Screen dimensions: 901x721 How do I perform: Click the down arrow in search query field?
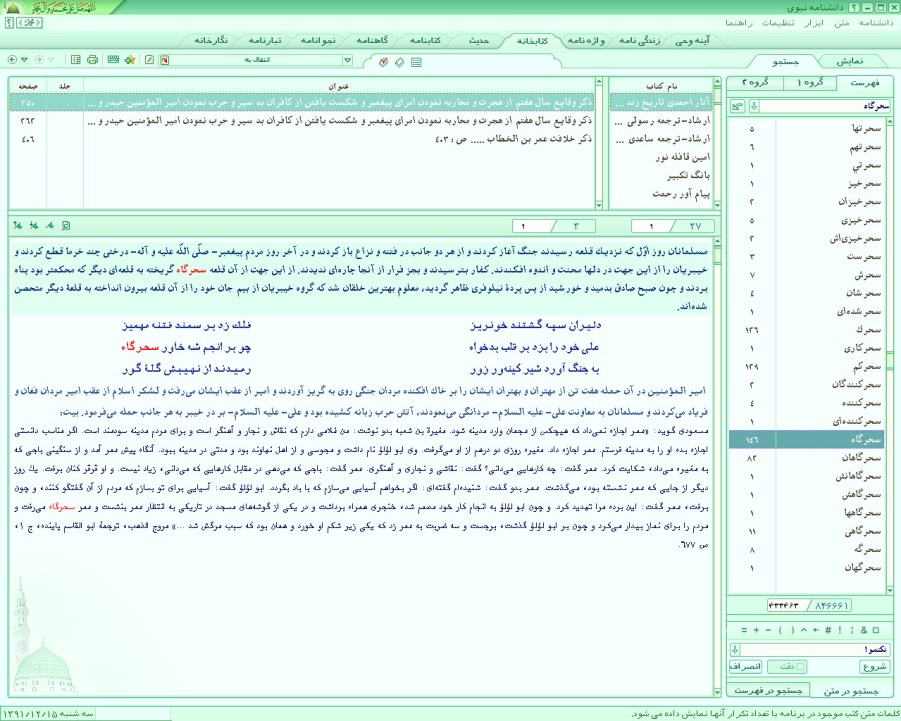tap(735, 650)
